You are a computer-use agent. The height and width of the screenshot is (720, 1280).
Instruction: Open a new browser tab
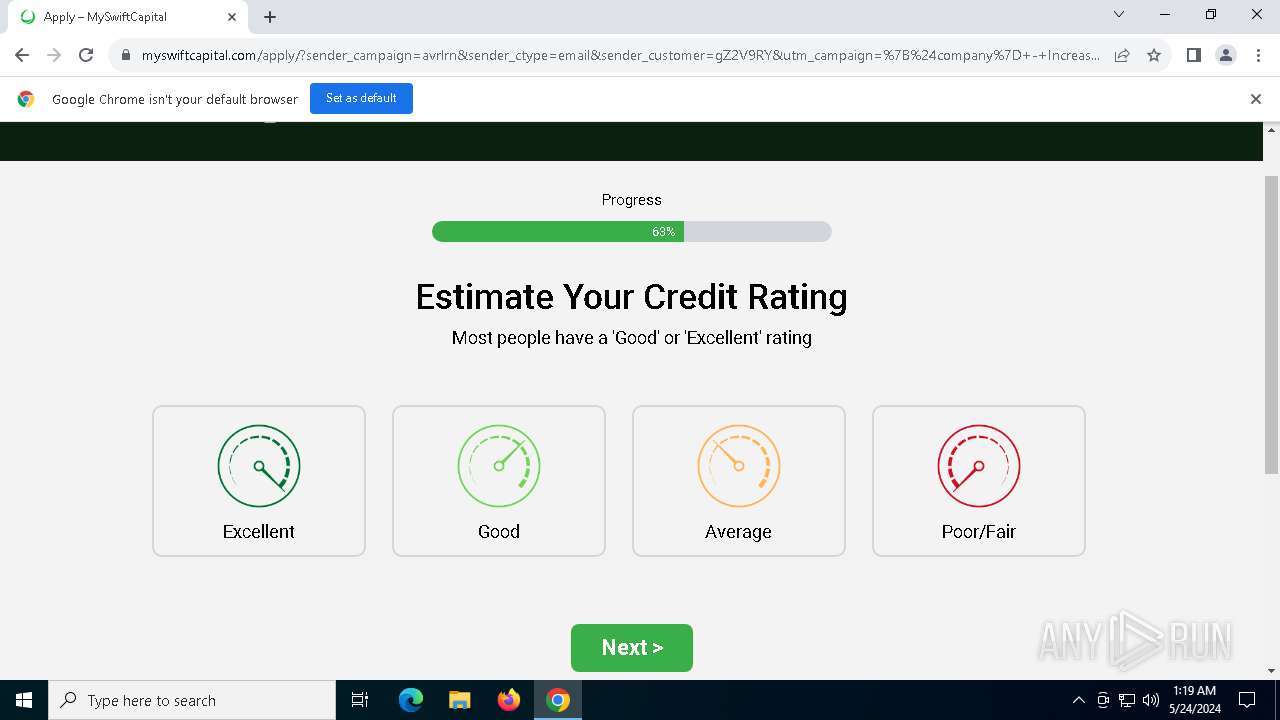coord(270,17)
